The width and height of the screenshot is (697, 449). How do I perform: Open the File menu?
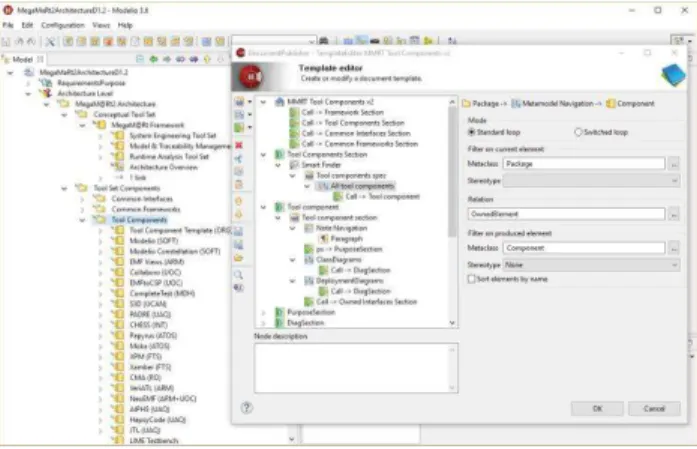point(8,25)
